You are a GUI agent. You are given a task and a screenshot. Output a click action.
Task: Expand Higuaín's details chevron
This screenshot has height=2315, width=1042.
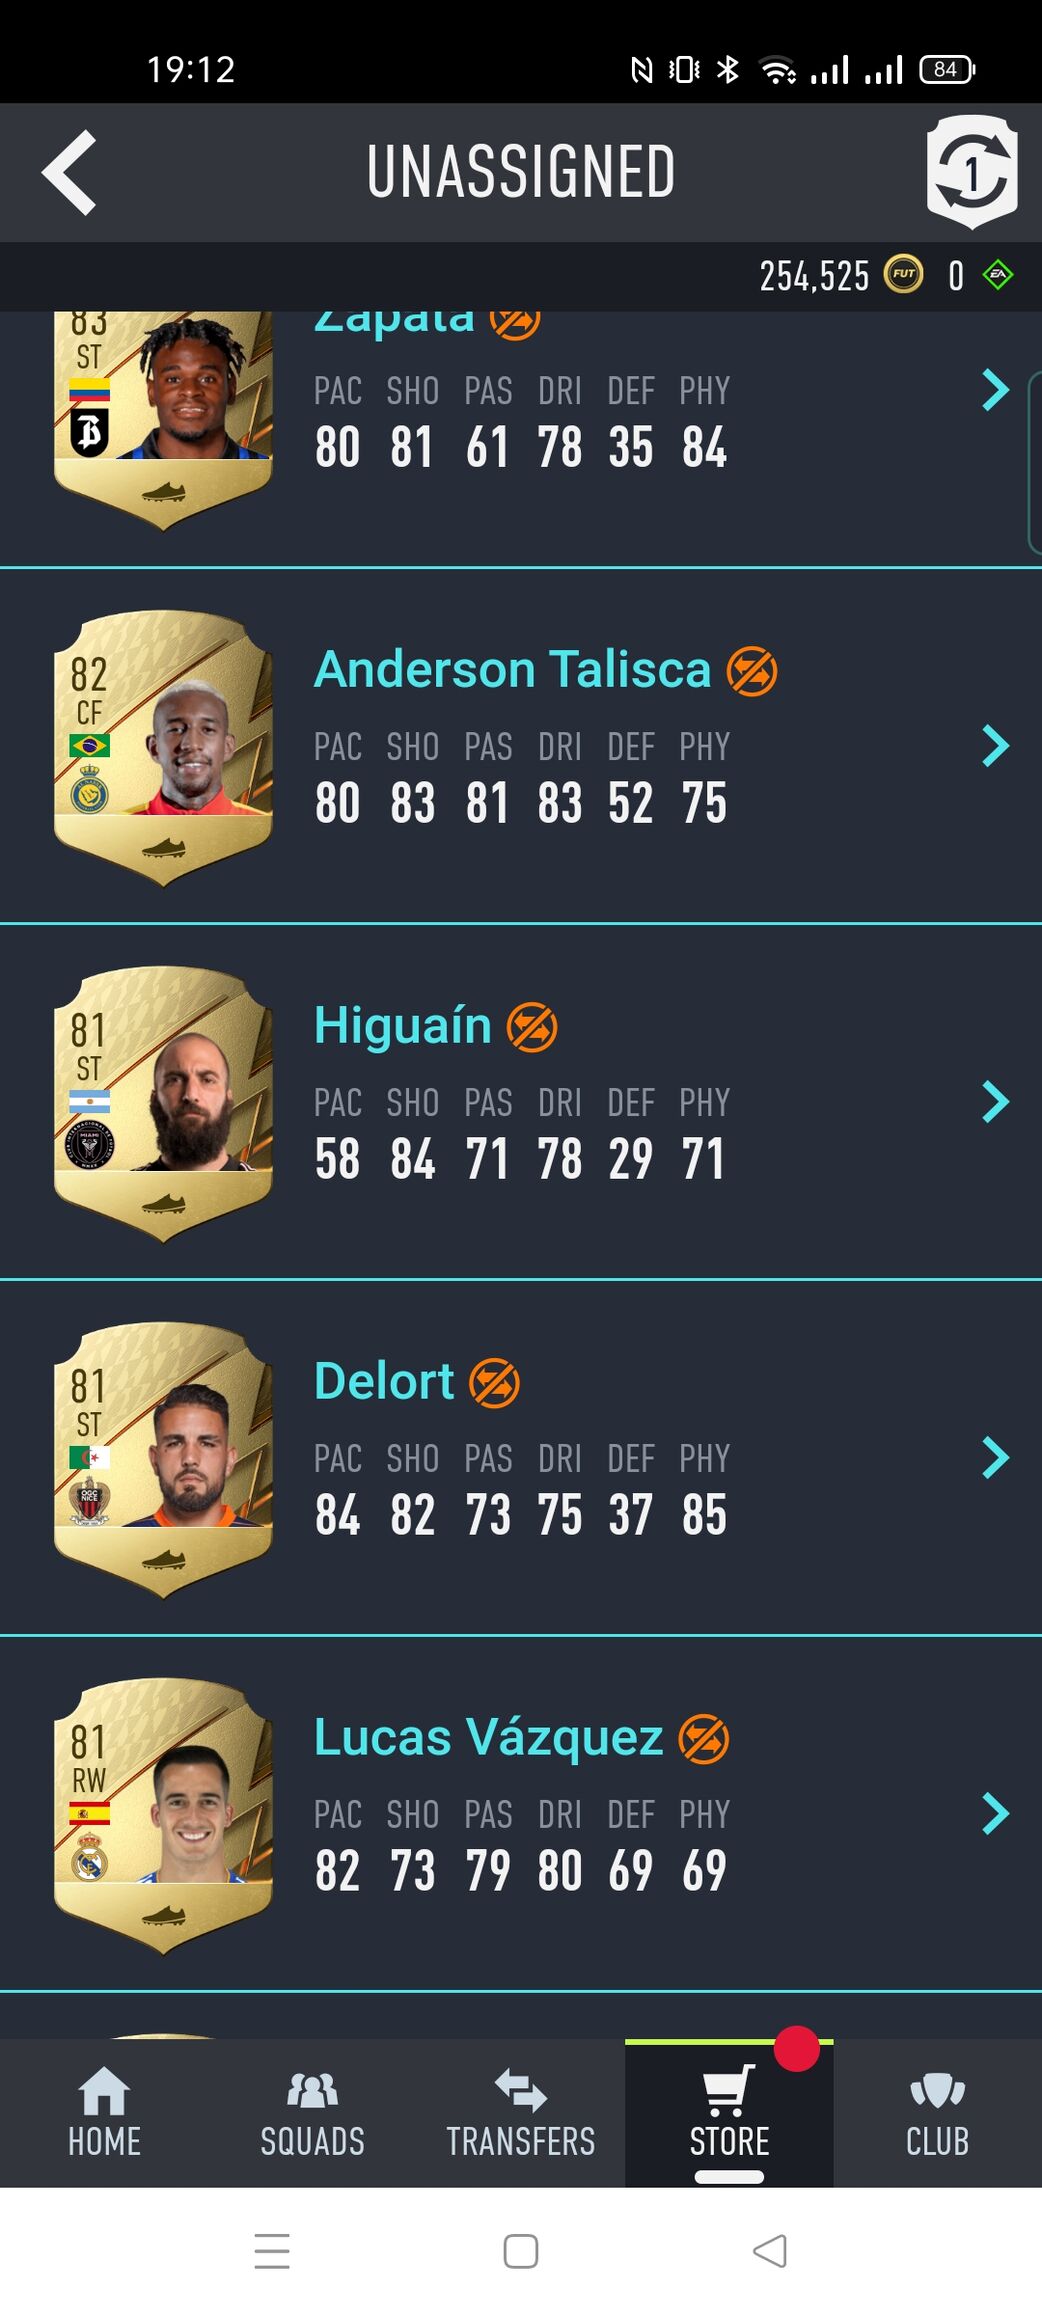(995, 1102)
